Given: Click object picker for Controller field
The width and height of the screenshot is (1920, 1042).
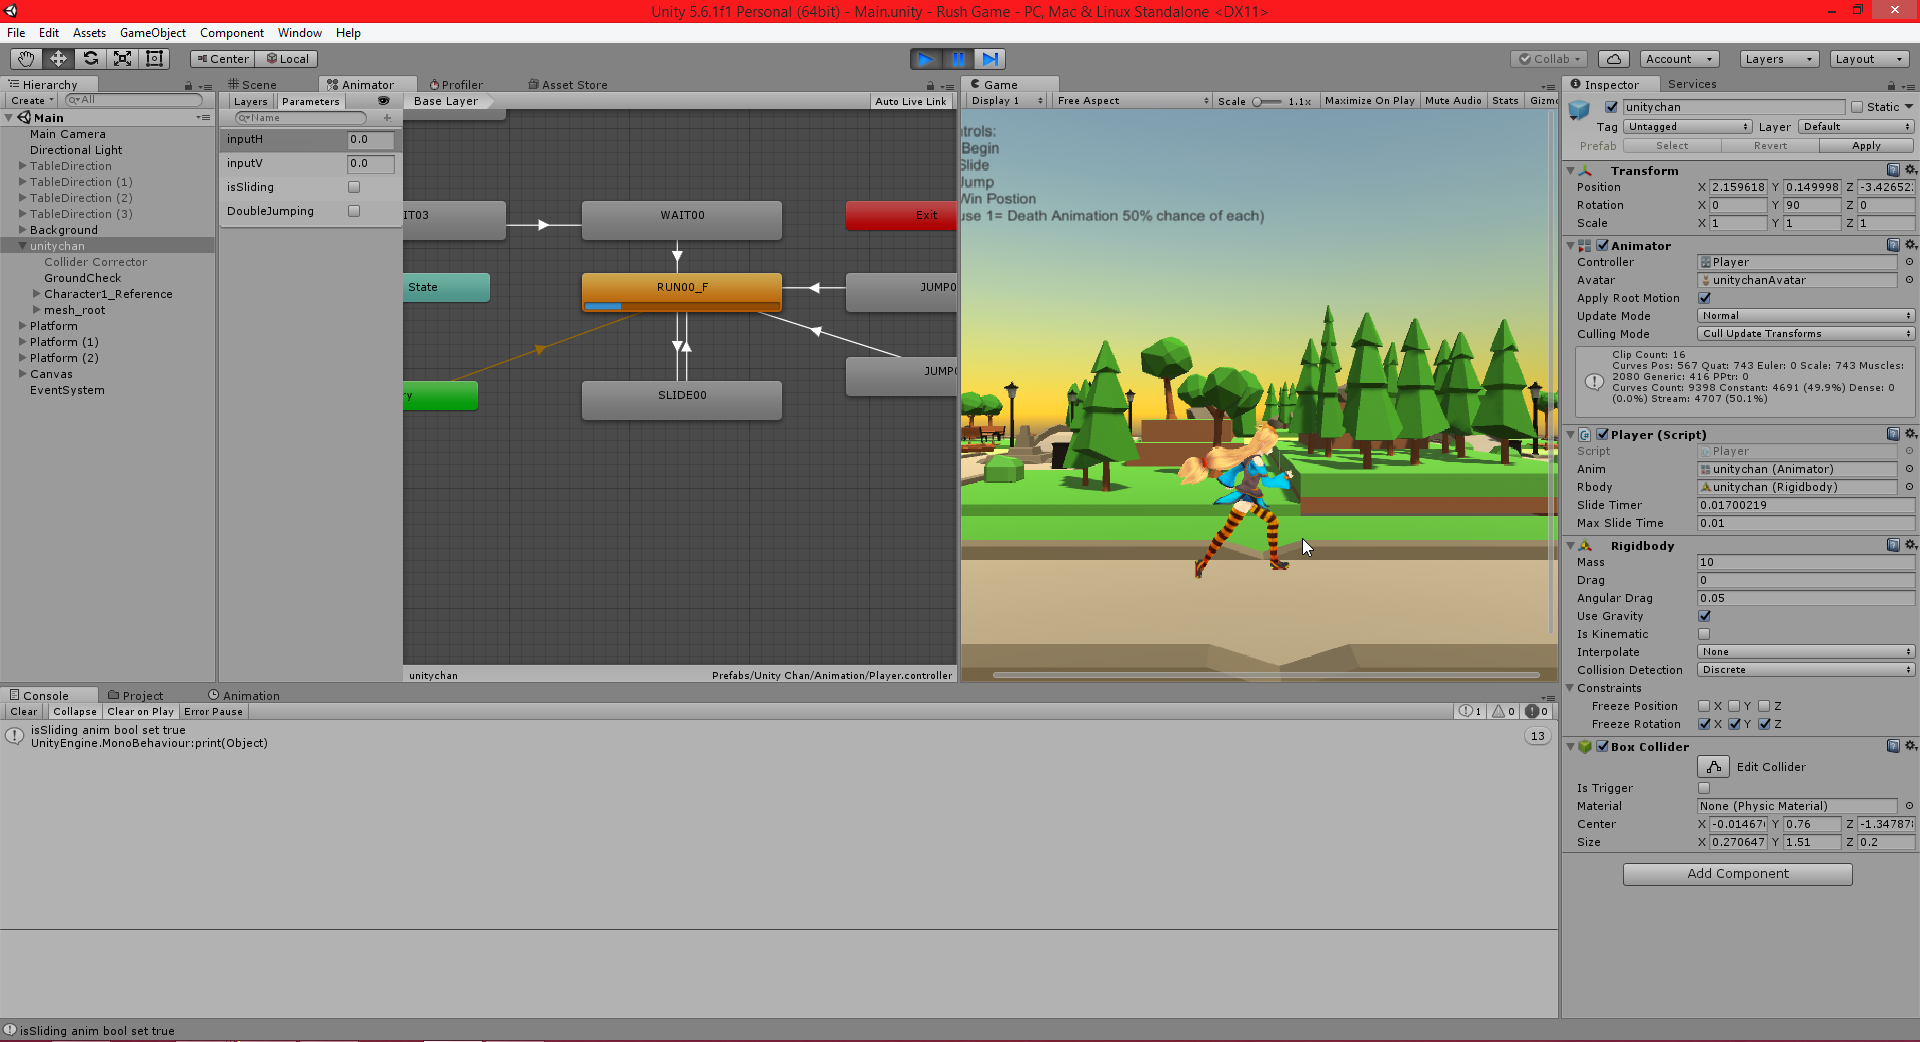Looking at the screenshot, I should point(1909,262).
